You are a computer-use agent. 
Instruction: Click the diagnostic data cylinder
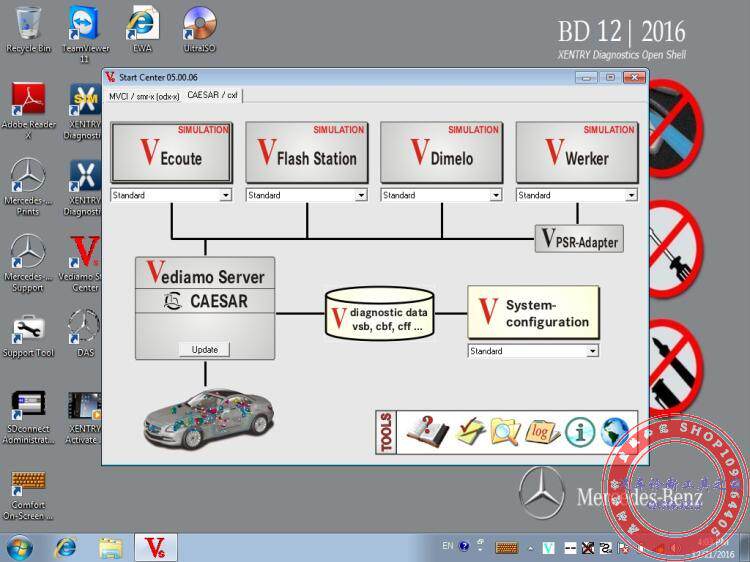click(379, 313)
